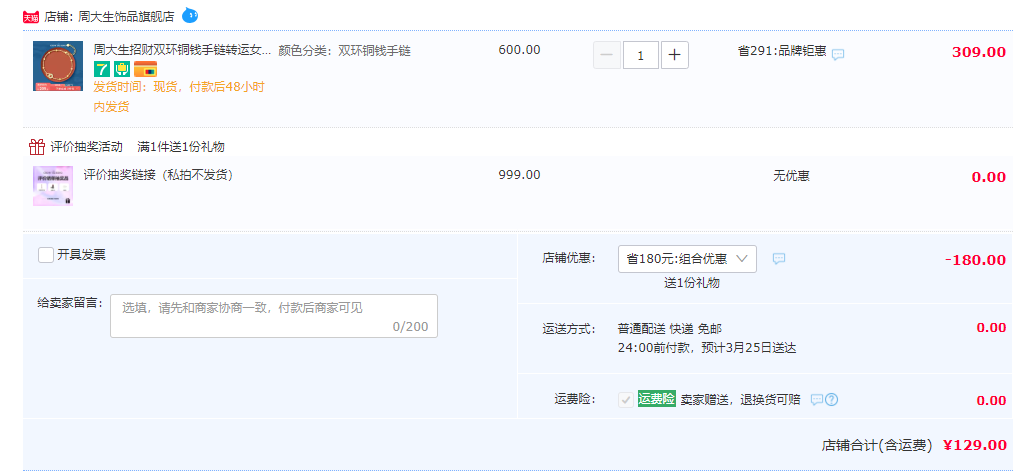This screenshot has height=472, width=1025.
Task: Click the -180.00 discount amount
Action: (975, 260)
